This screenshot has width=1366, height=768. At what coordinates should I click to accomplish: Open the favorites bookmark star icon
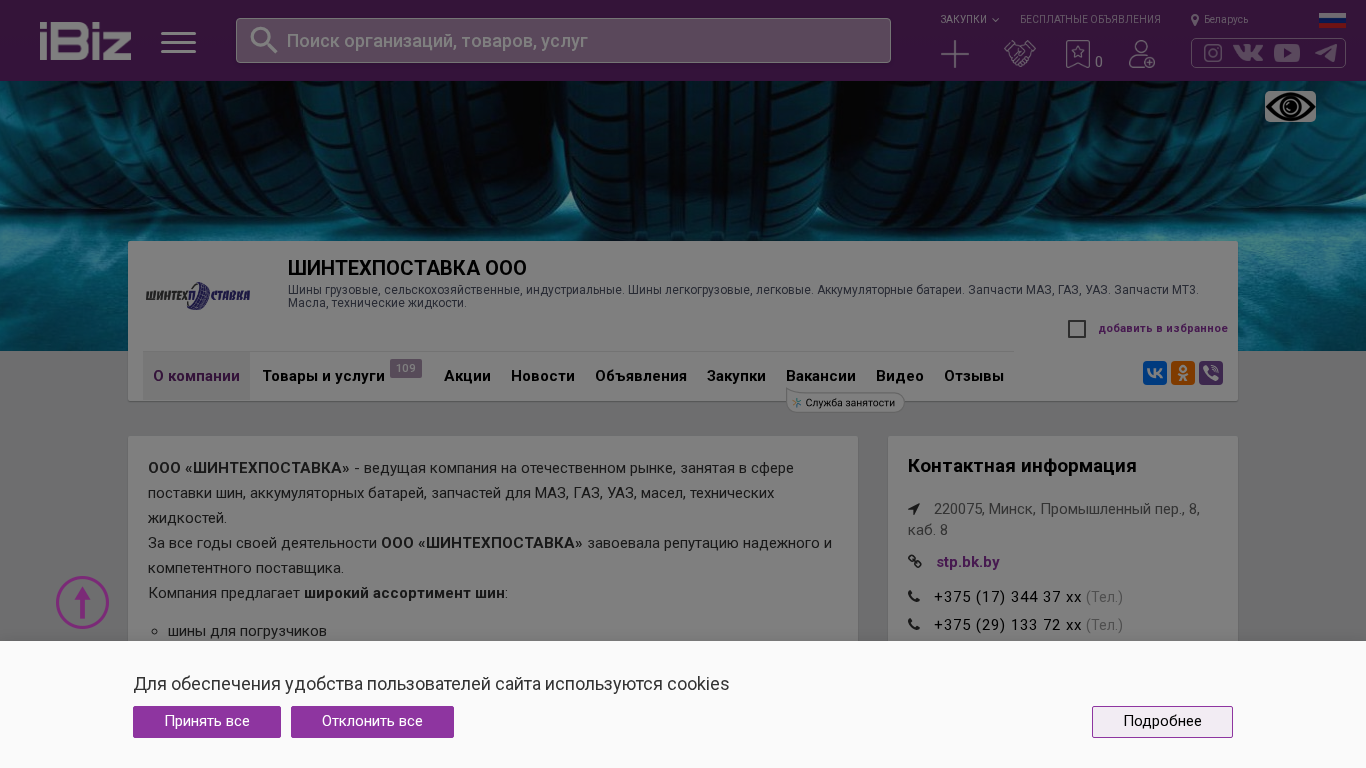(x=1077, y=54)
